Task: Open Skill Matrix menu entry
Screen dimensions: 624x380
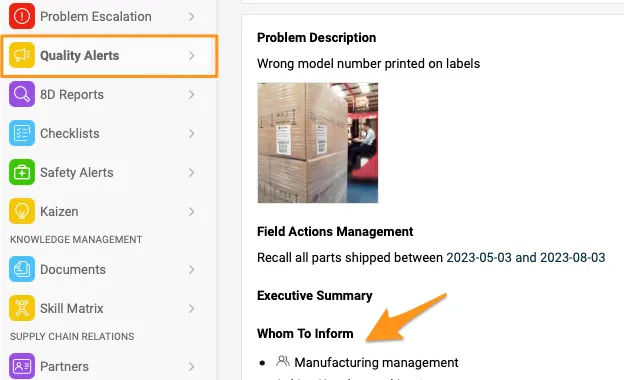Action: pyautogui.click(x=109, y=308)
